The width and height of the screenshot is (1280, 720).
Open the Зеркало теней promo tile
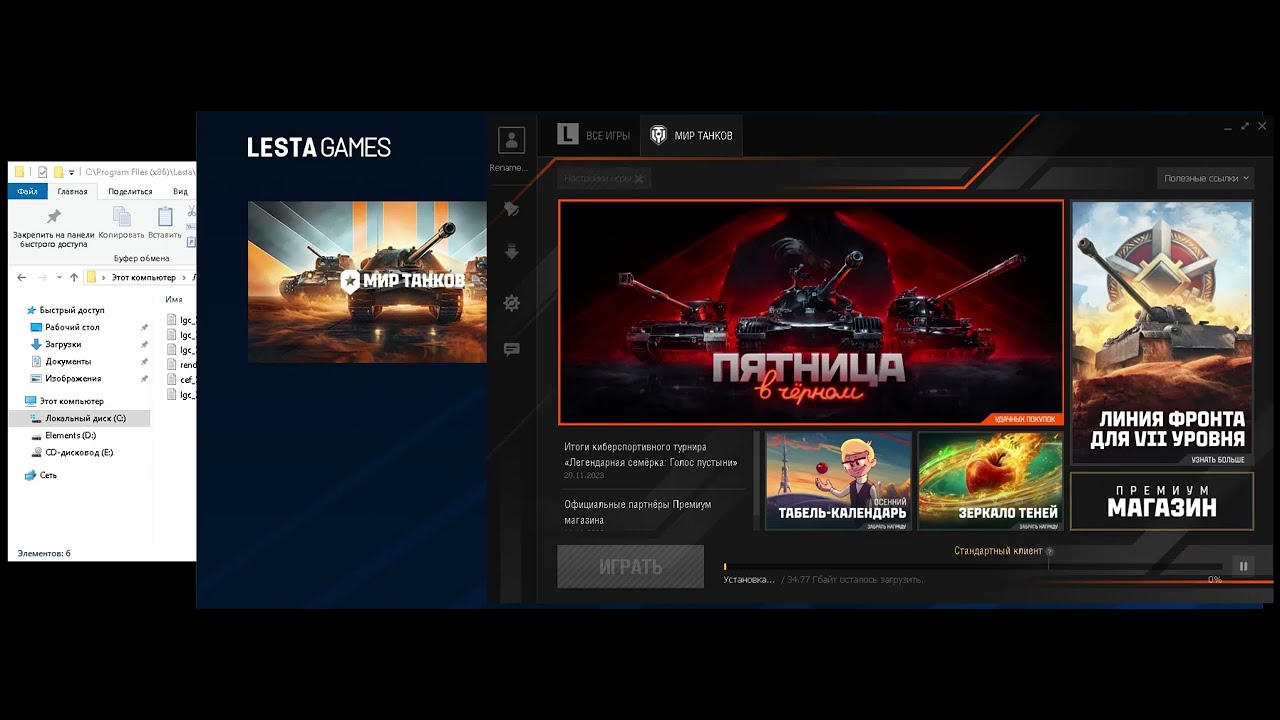coord(990,481)
